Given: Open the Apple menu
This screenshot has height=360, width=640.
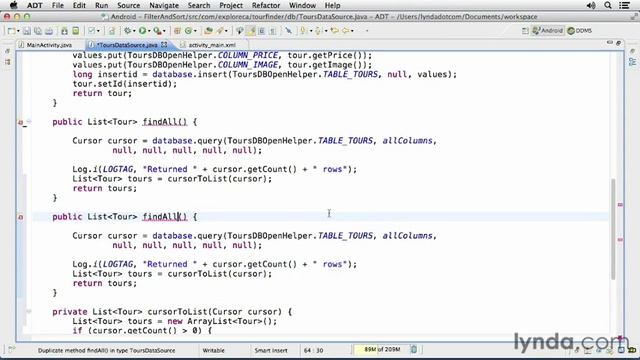Looking at the screenshot, I should tap(13, 5).
